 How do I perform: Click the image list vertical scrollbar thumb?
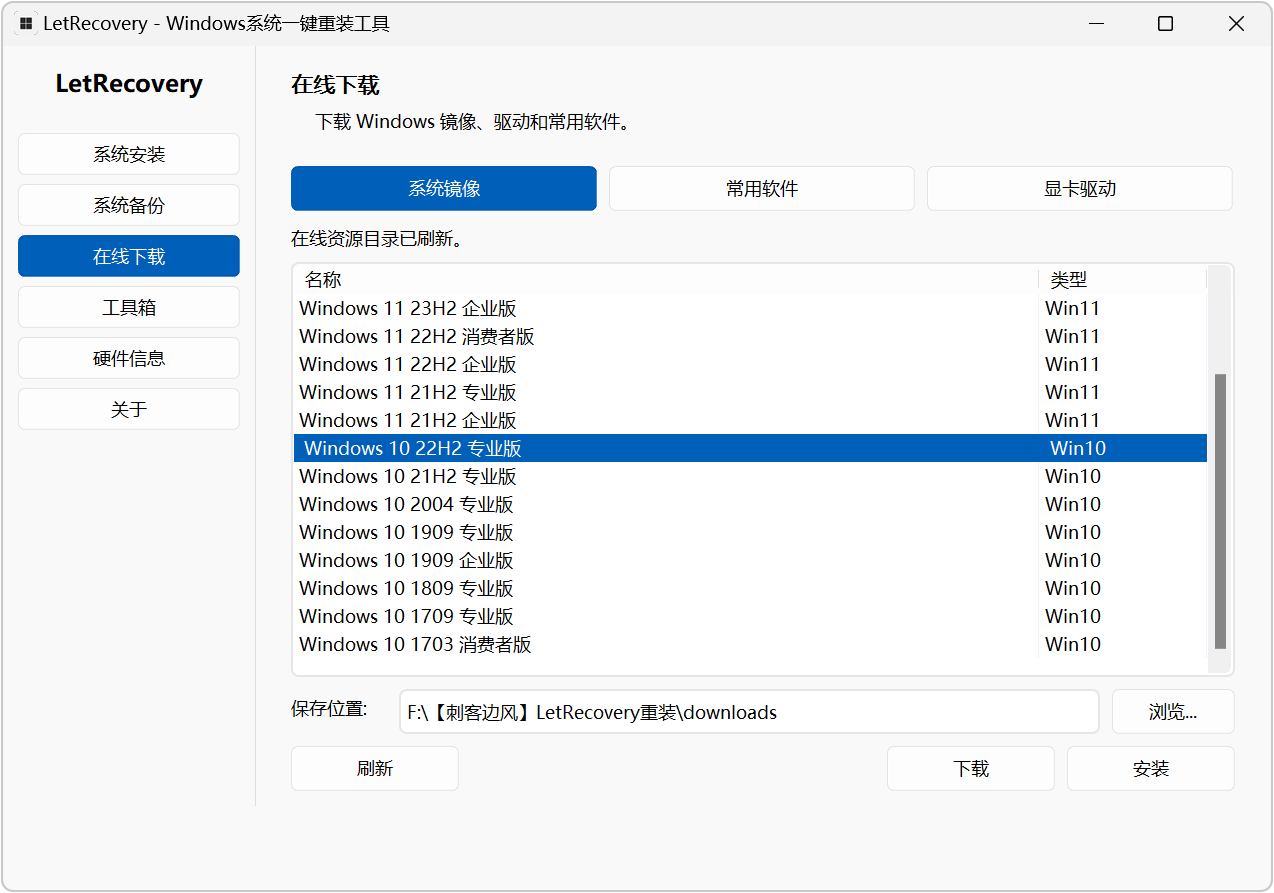point(1220,511)
